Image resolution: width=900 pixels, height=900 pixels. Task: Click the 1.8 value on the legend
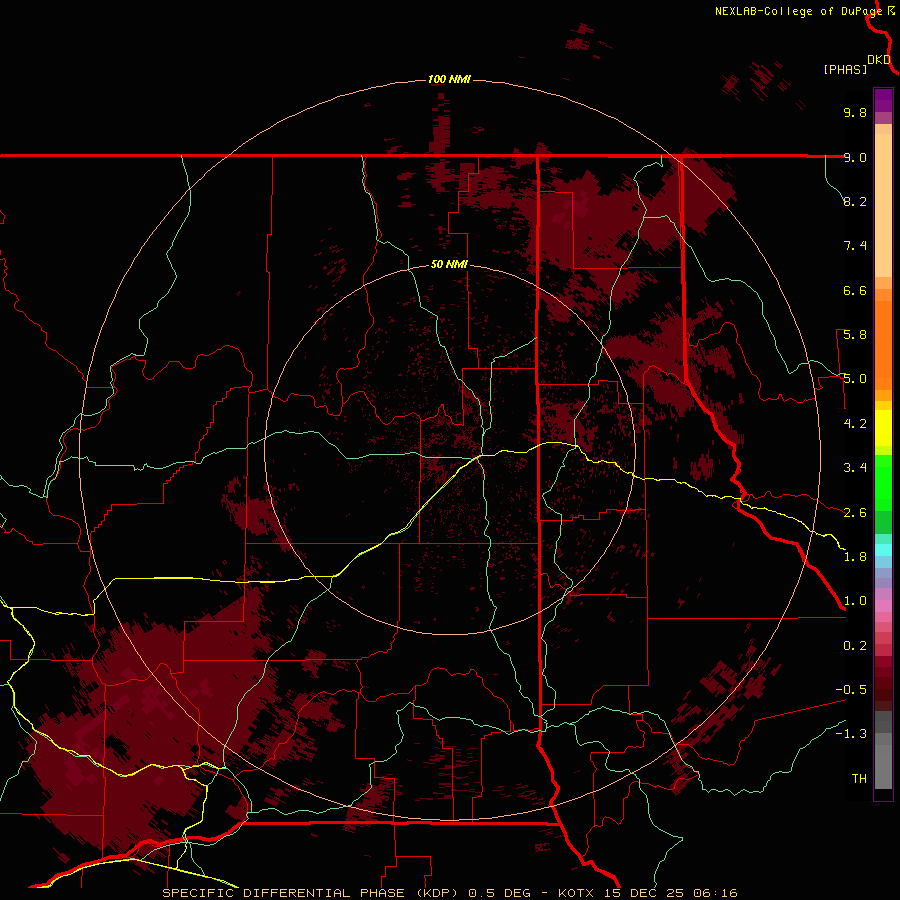[855, 557]
